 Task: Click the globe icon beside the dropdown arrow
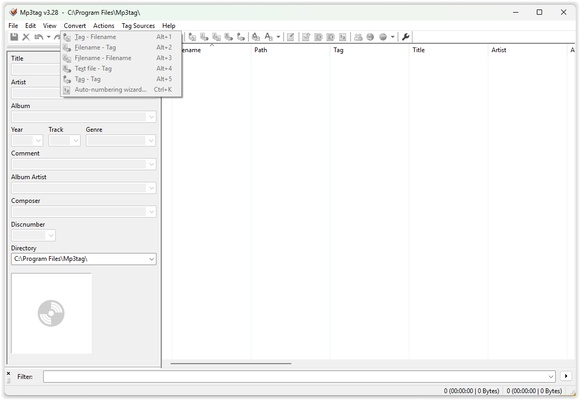coord(383,37)
